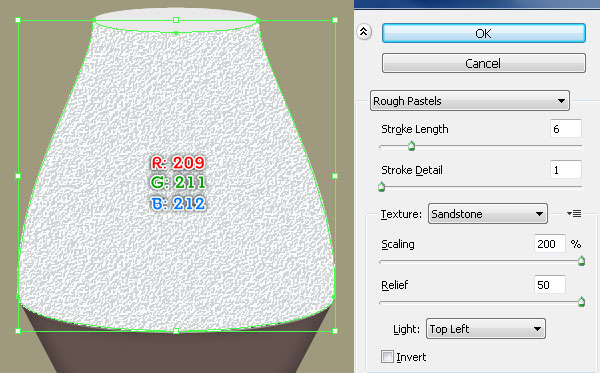Click the Stroke Detail slider thumb
Viewport: 600px width, 373px height.
[x=382, y=187]
